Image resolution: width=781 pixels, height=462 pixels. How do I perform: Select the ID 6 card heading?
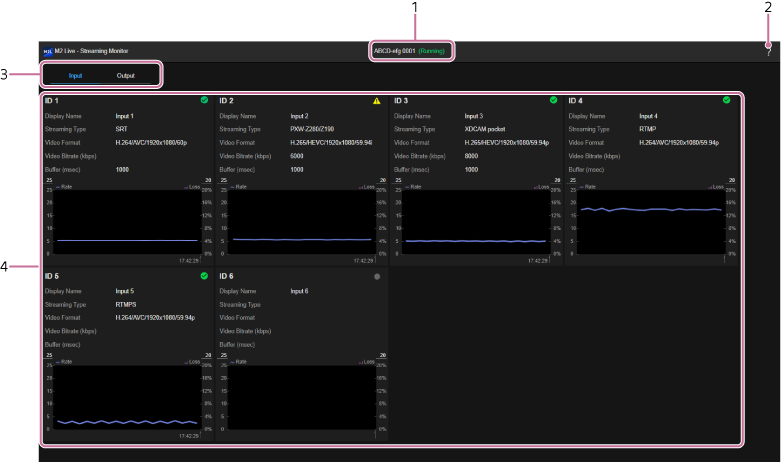coord(226,276)
